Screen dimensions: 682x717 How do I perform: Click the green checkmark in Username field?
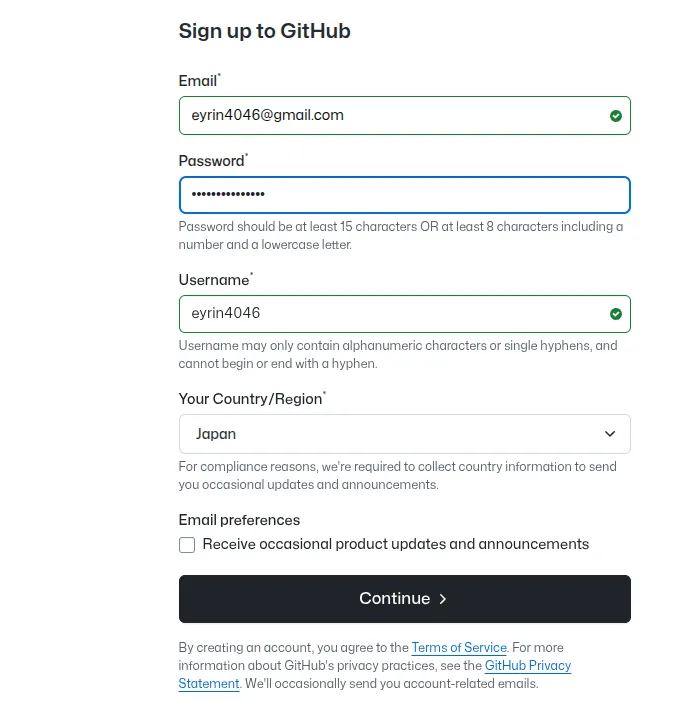[x=616, y=314]
